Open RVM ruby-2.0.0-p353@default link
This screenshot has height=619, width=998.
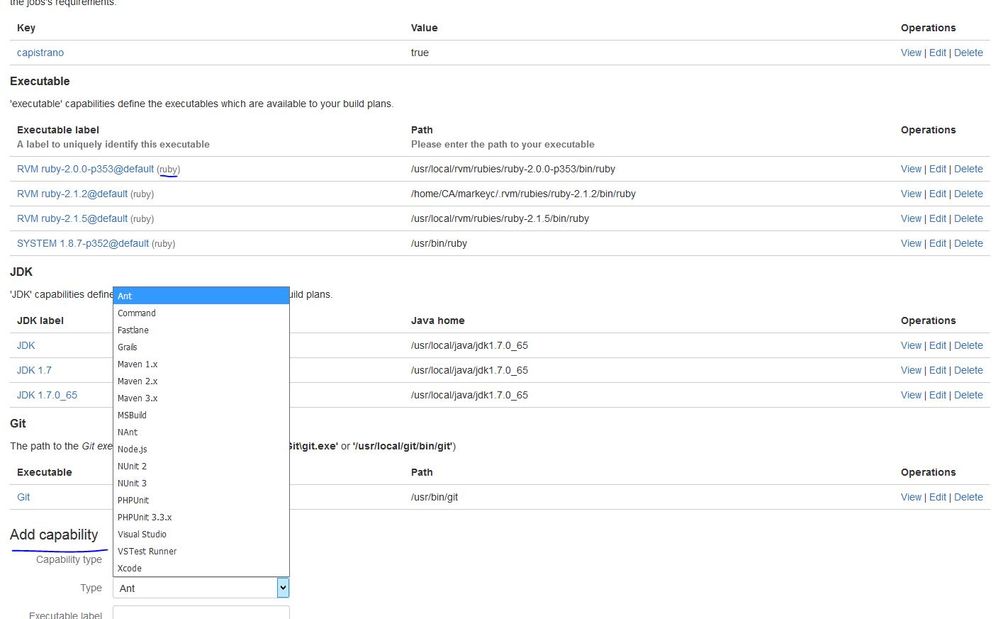click(85, 169)
